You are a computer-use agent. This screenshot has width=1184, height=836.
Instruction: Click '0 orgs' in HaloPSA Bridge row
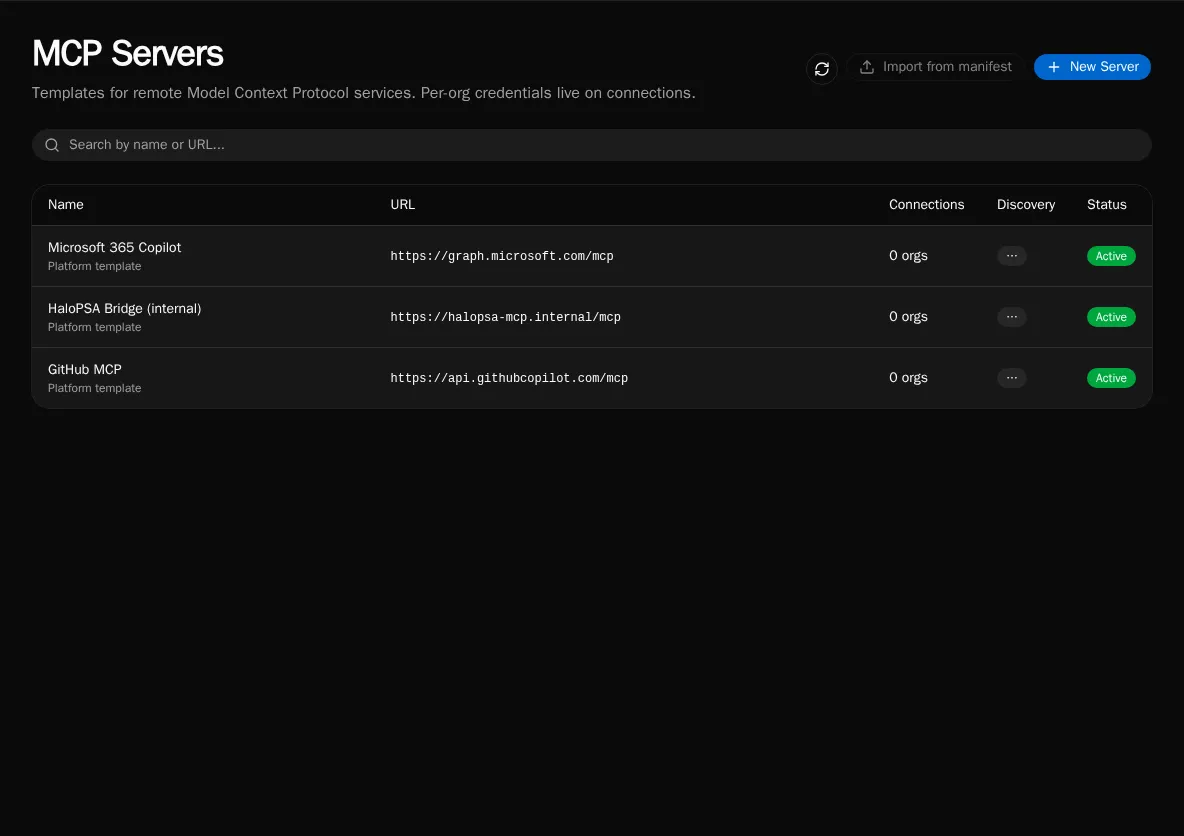point(908,316)
